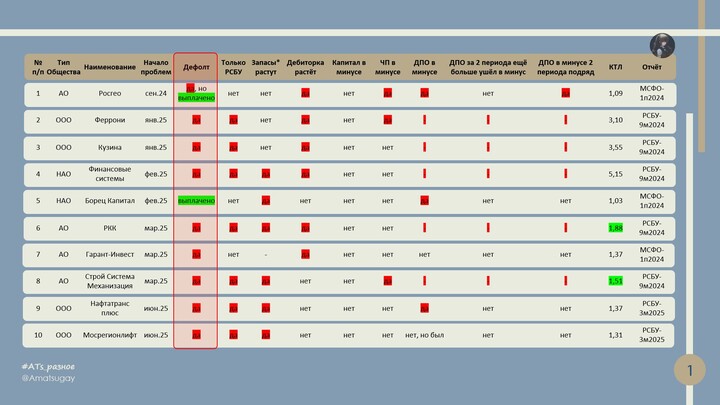Click the red Дебиторка marker for Финансовые системы

point(305,174)
